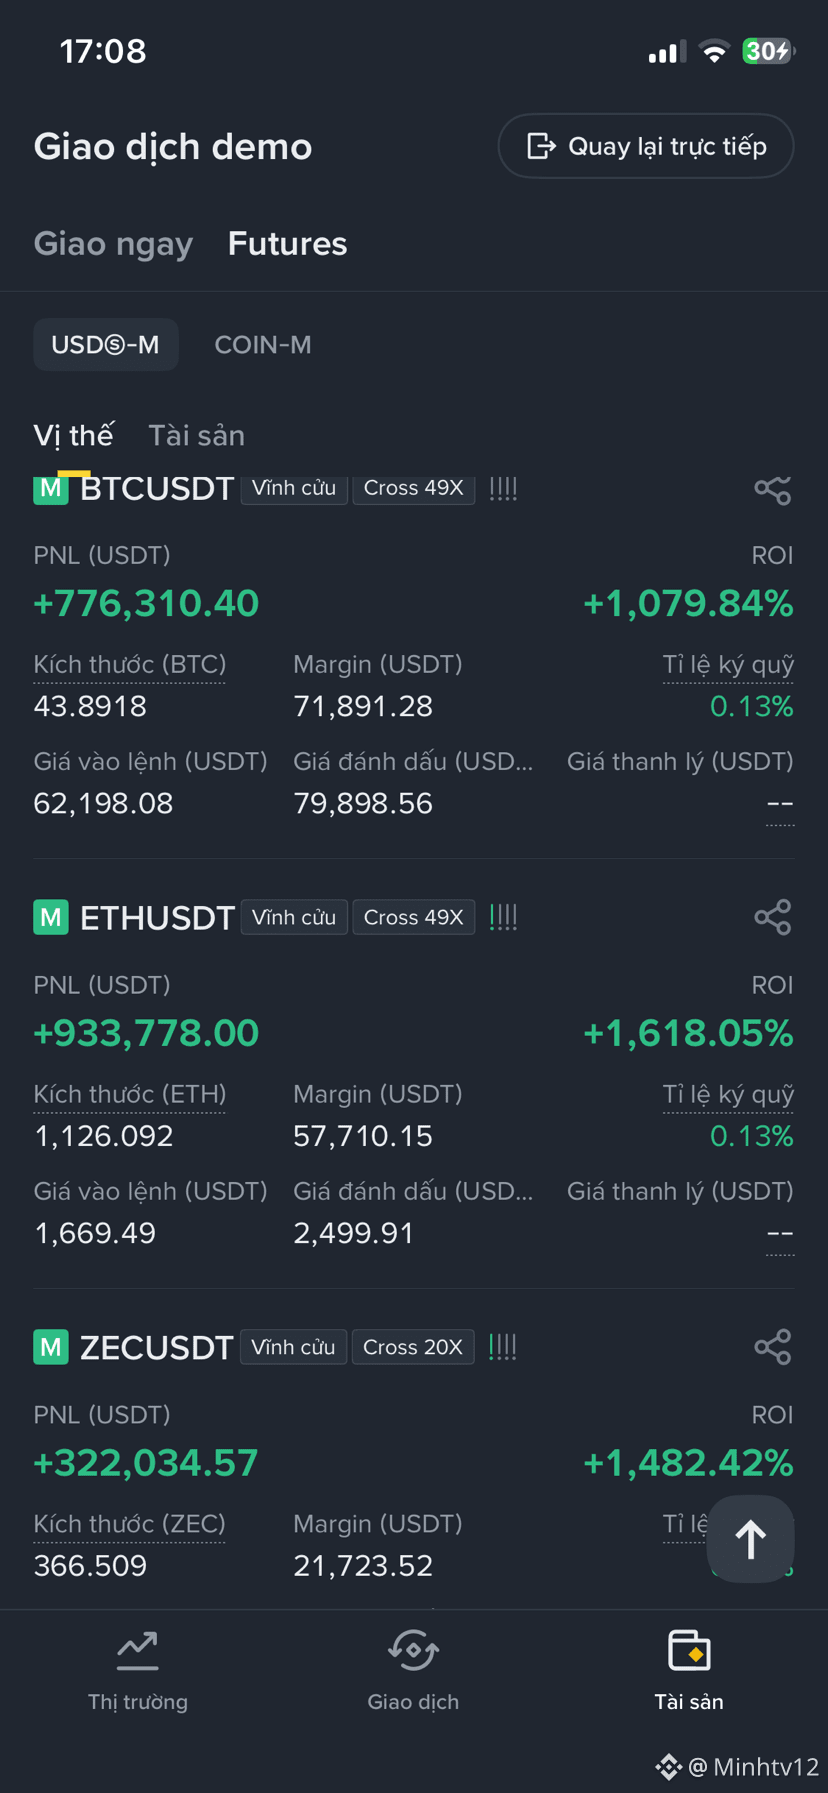This screenshot has height=1793, width=828.
Task: Tap Quay lại trực tiếp button
Action: (x=646, y=146)
